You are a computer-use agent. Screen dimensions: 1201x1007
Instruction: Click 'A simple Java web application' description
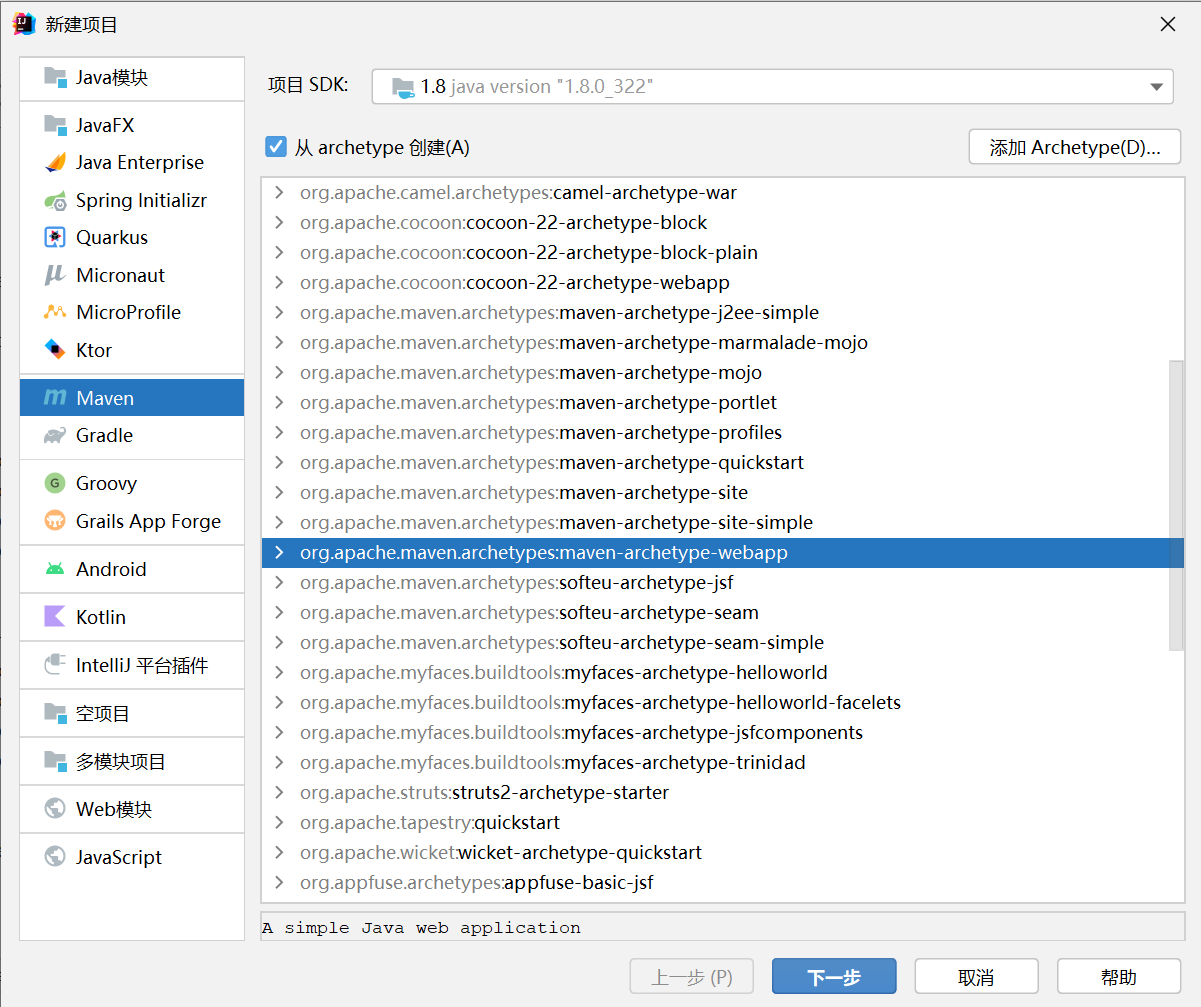[x=421, y=927]
